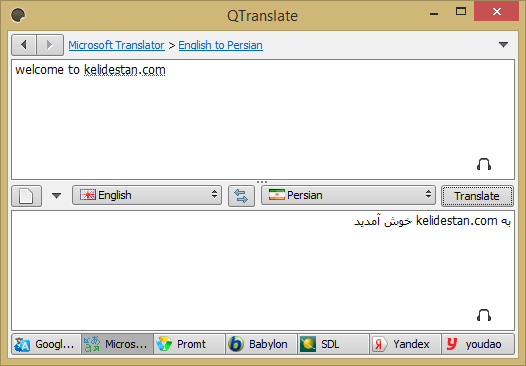Open the English to Persian link
The image size is (526, 366).
coord(220,45)
